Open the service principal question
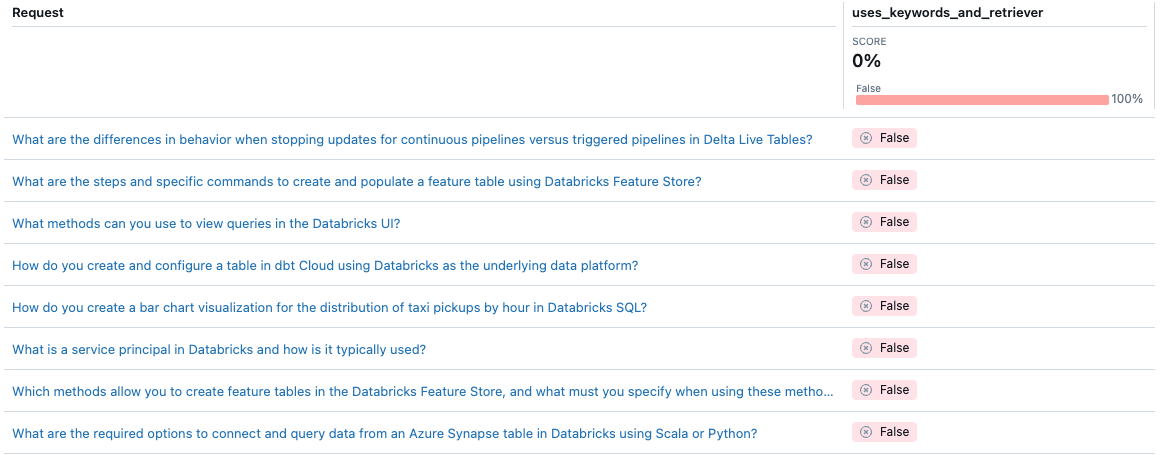The image size is (1160, 455). pos(219,350)
